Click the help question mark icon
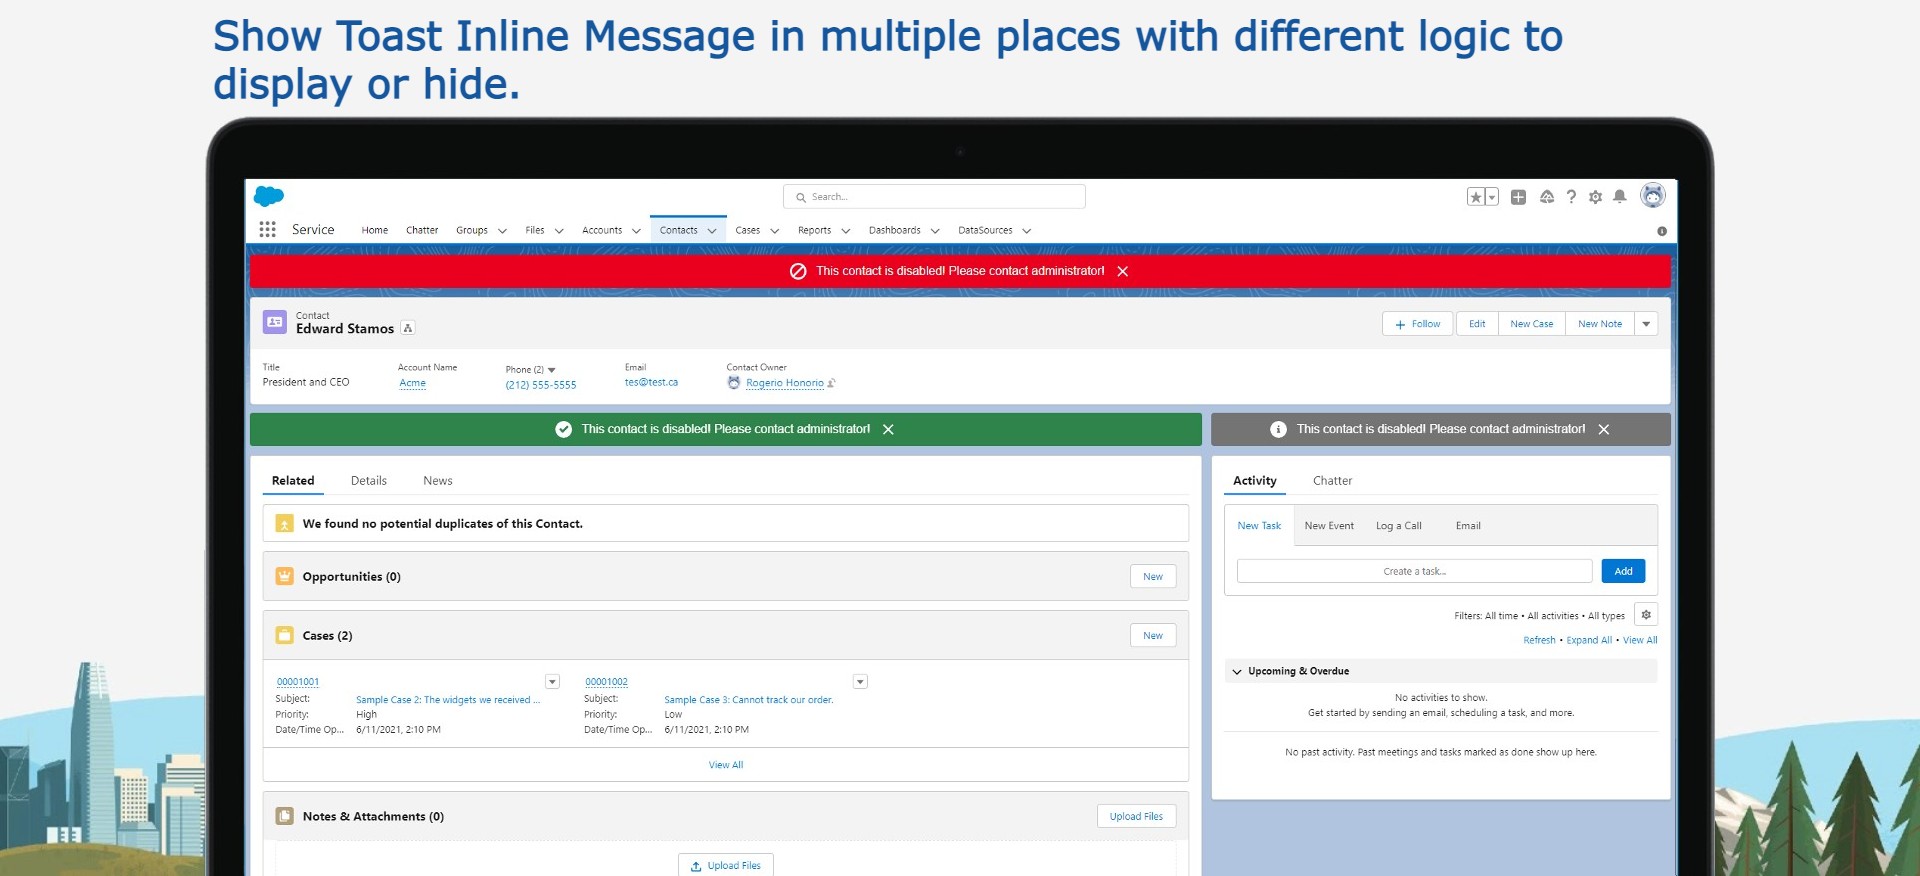 1571,197
